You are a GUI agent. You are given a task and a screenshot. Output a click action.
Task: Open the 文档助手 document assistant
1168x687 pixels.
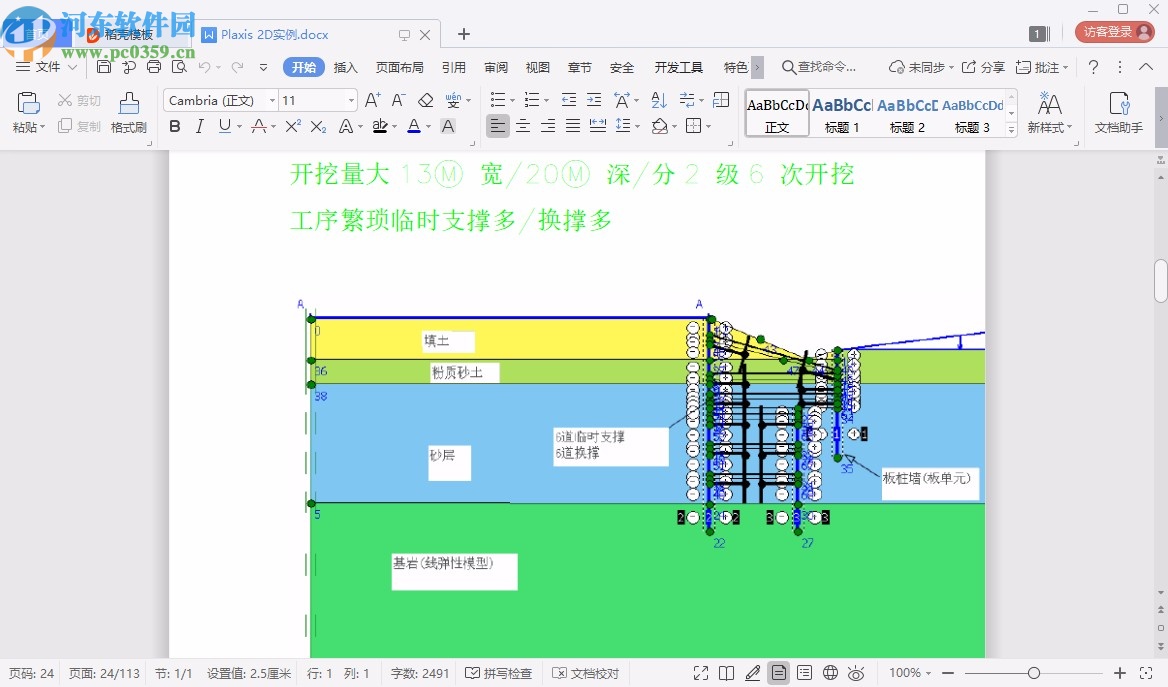(x=1119, y=113)
